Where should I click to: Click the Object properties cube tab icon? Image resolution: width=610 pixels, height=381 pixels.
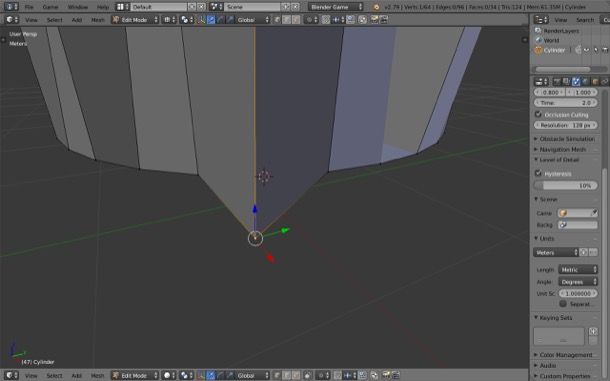(595, 81)
